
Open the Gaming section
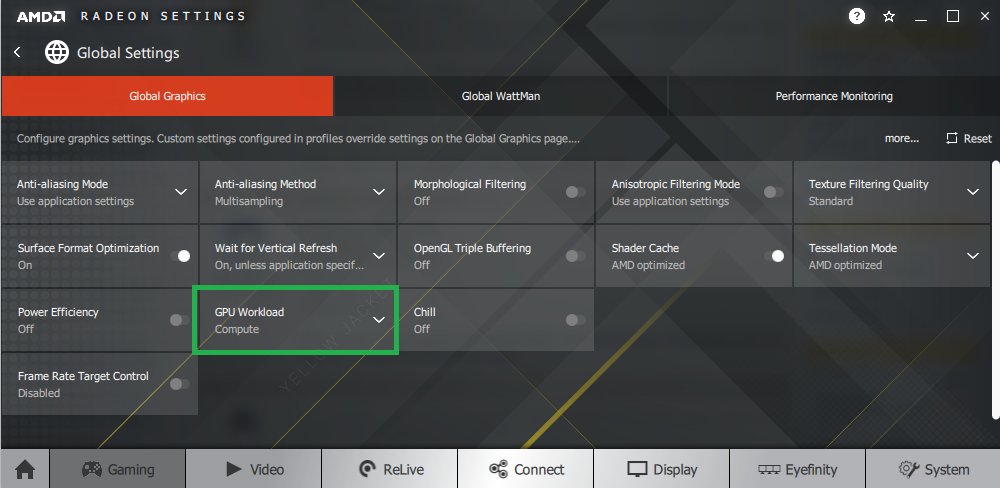point(118,470)
